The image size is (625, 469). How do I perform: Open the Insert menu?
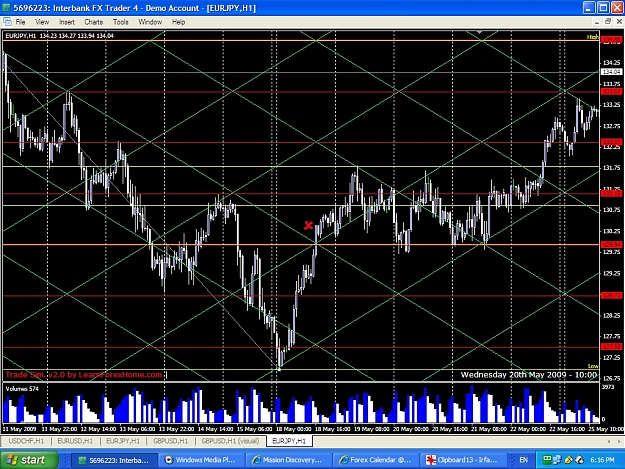[x=67, y=22]
